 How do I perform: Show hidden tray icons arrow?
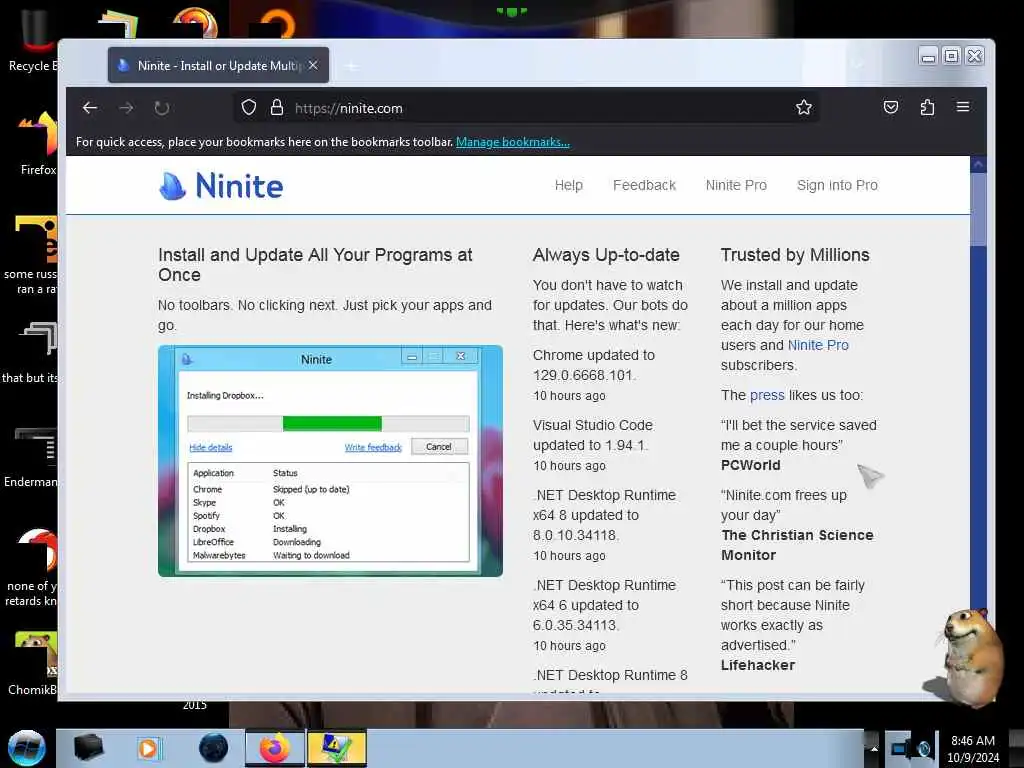[874, 748]
